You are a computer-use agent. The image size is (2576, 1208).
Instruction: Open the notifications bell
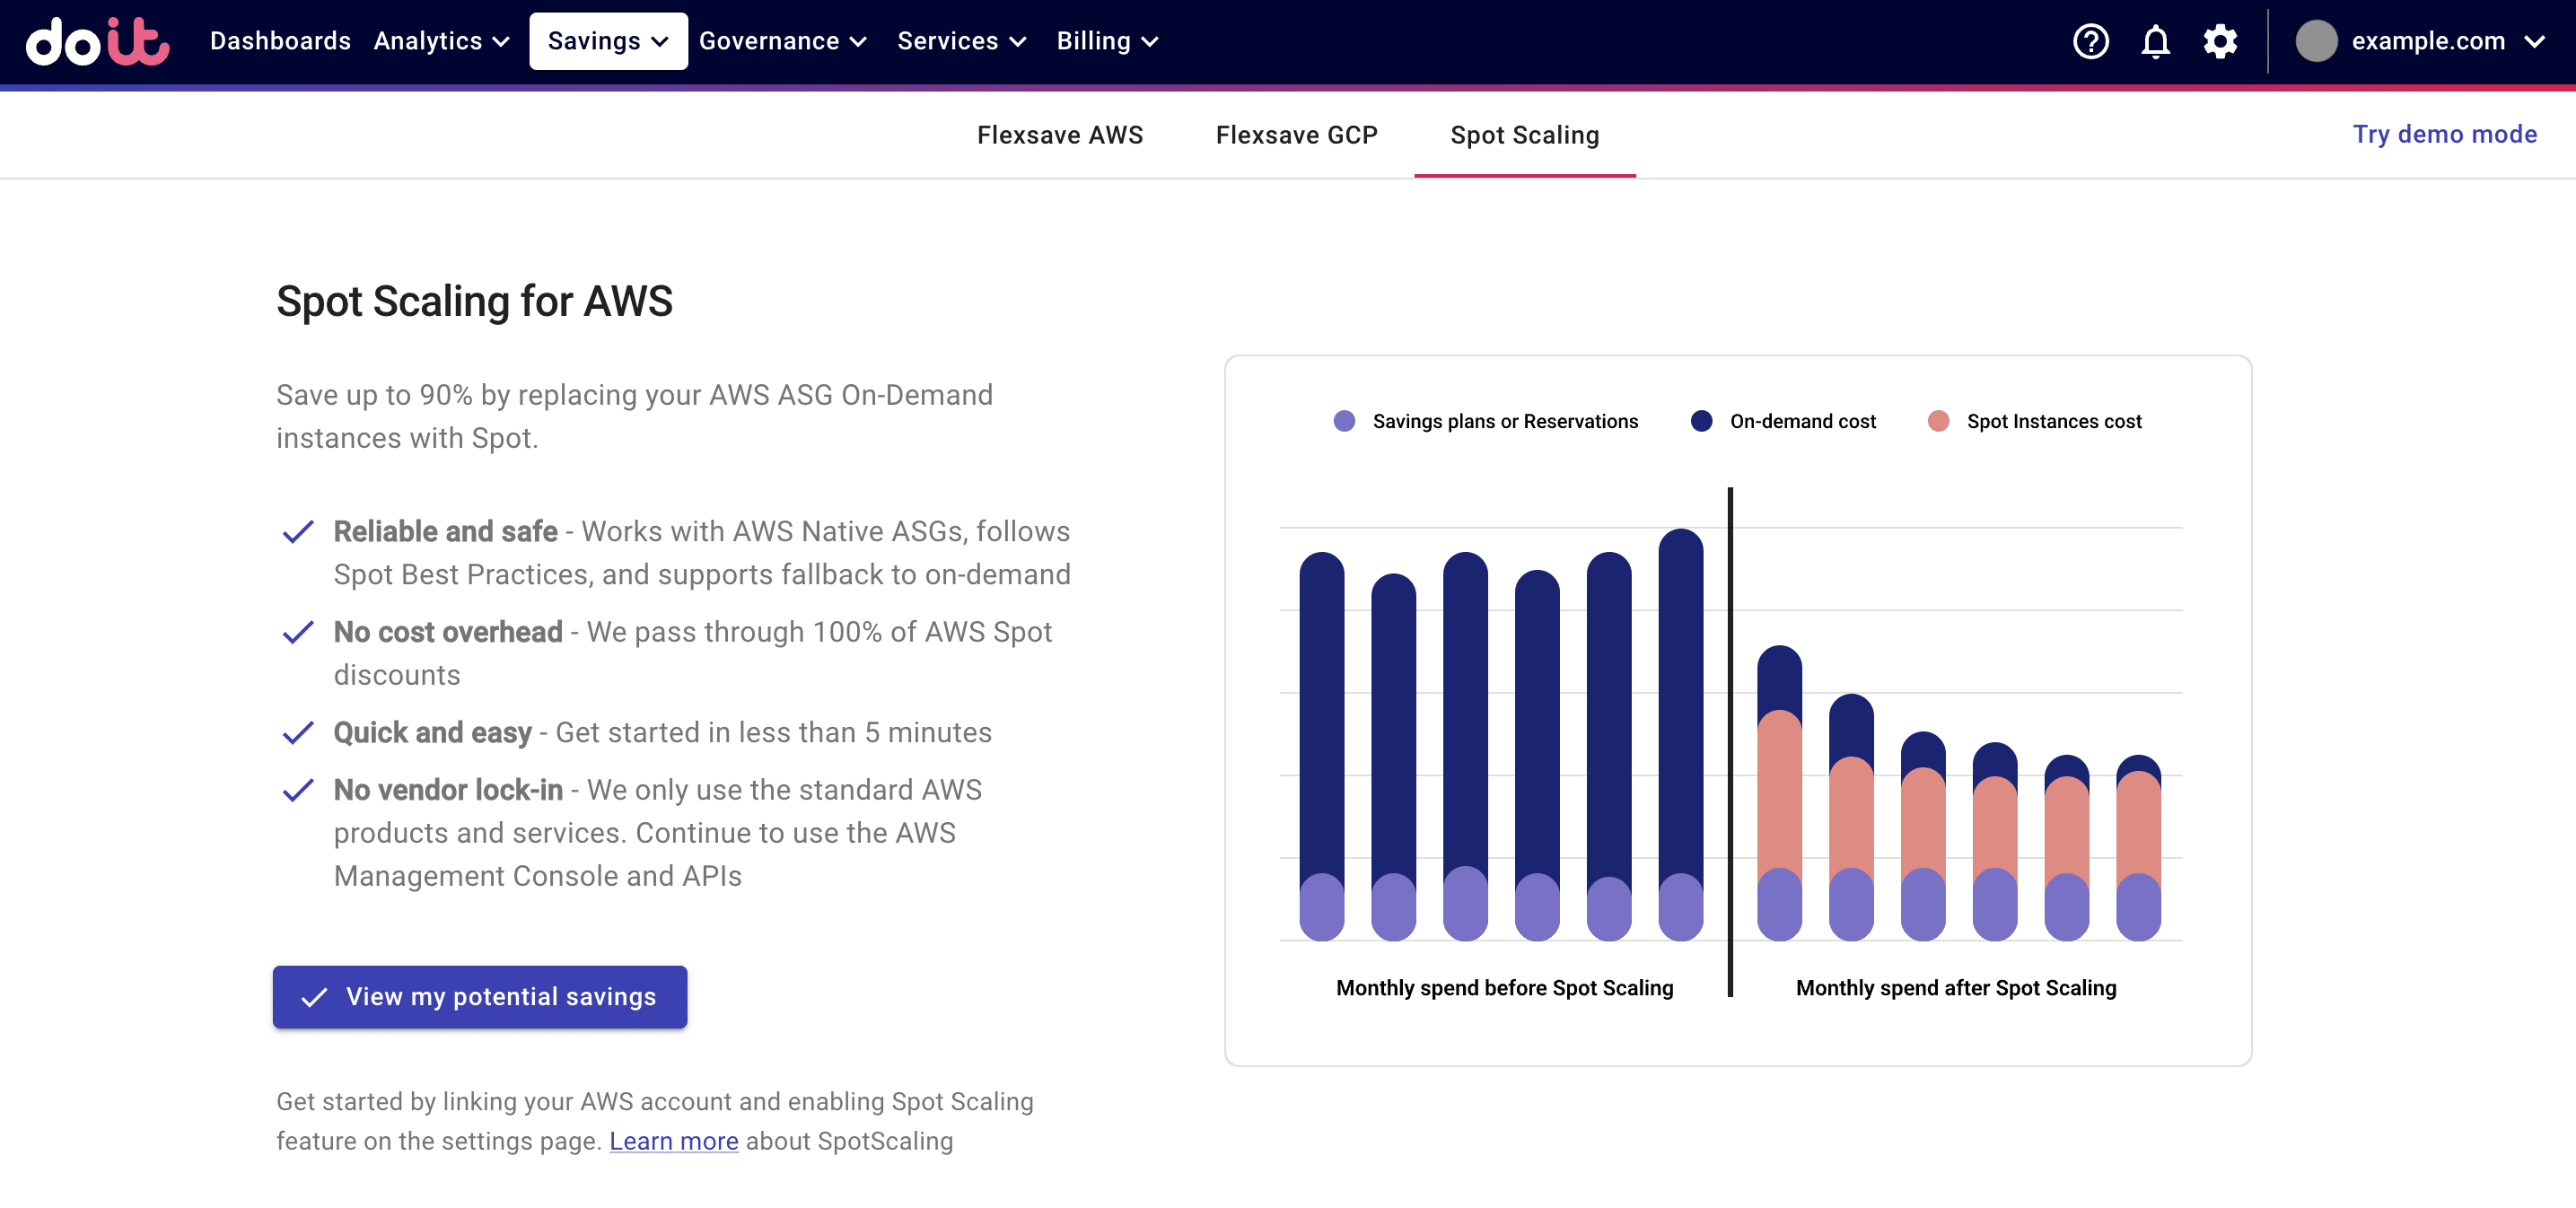point(2155,41)
